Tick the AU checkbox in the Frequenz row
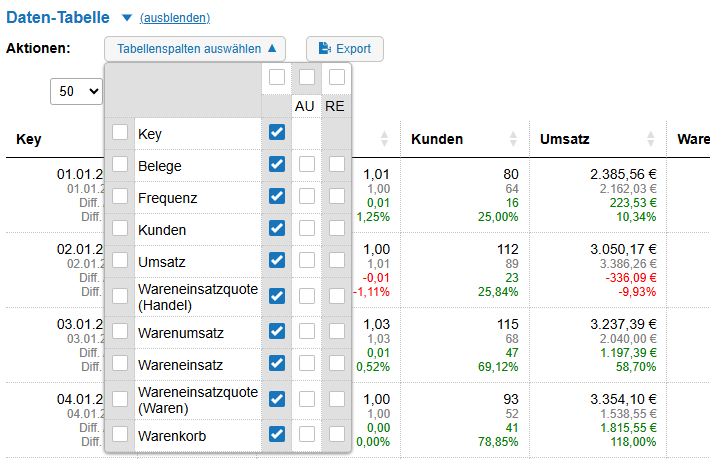 (x=307, y=196)
